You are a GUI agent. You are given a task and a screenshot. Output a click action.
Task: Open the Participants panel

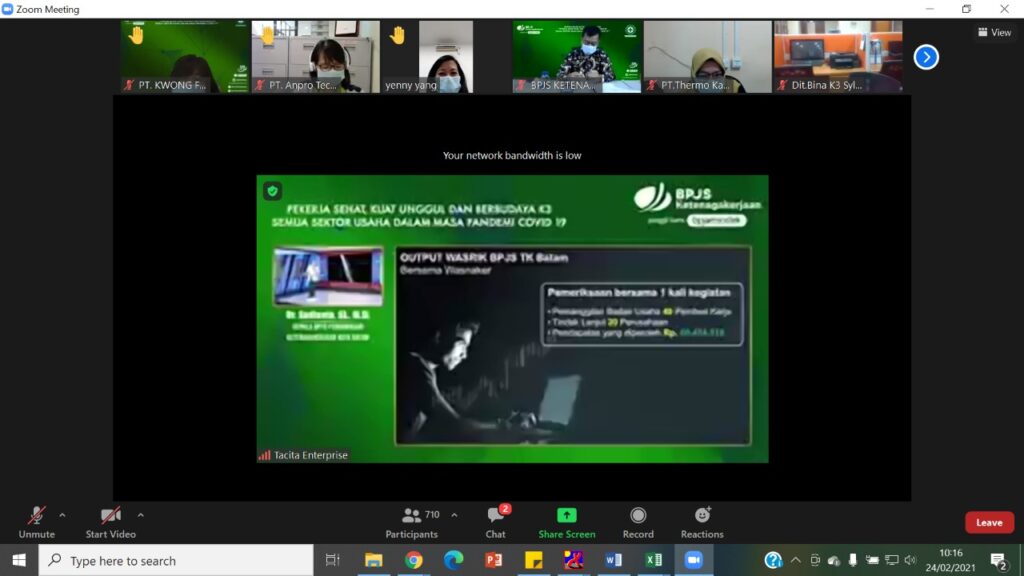[412, 521]
